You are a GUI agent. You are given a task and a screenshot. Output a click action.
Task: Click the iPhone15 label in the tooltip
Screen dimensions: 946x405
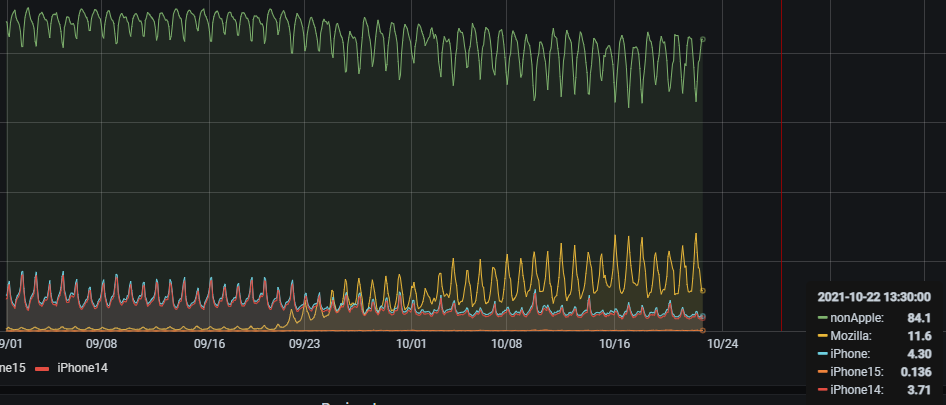tap(857, 372)
